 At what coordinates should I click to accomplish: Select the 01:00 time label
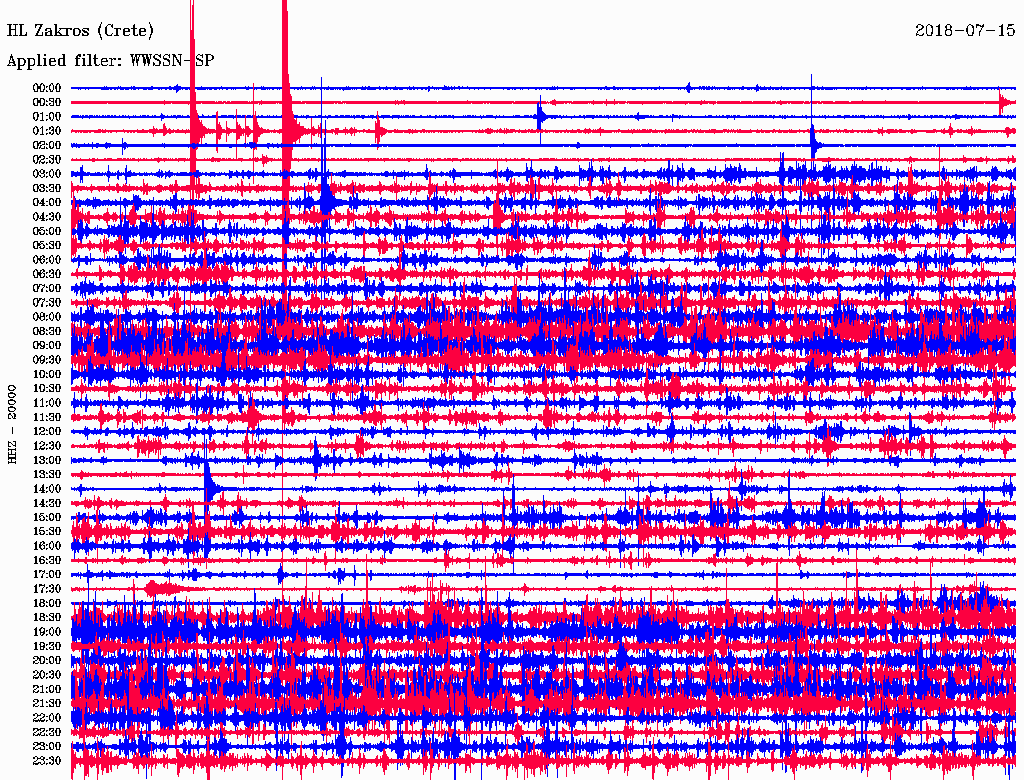(x=47, y=117)
